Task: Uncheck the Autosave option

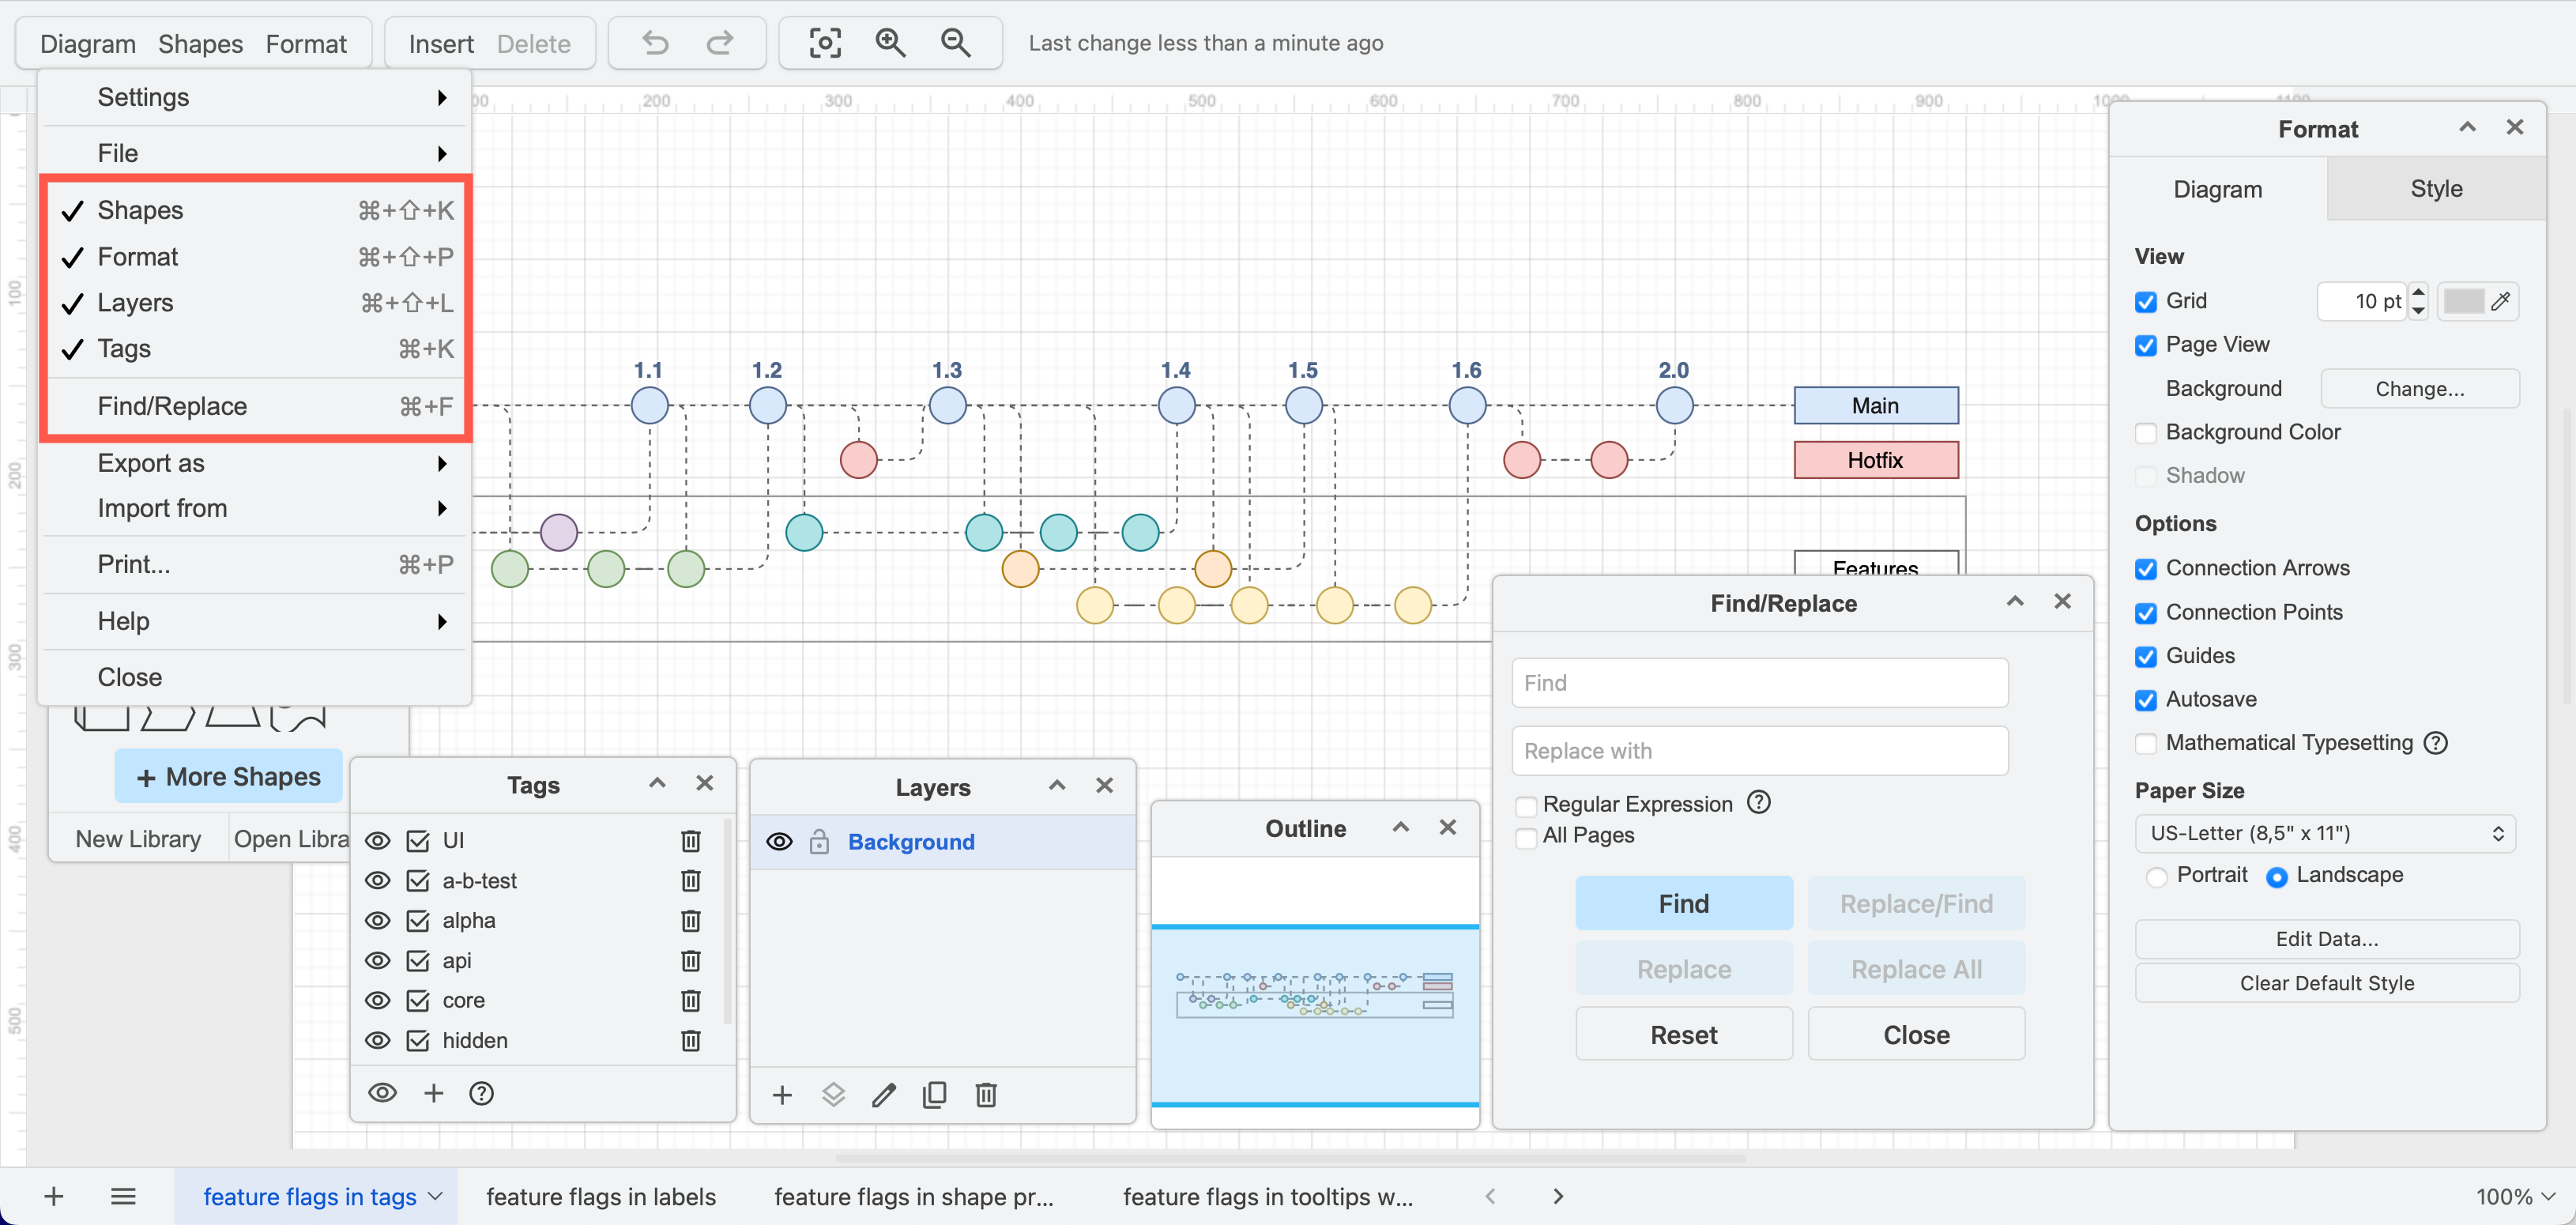Action: (2146, 700)
